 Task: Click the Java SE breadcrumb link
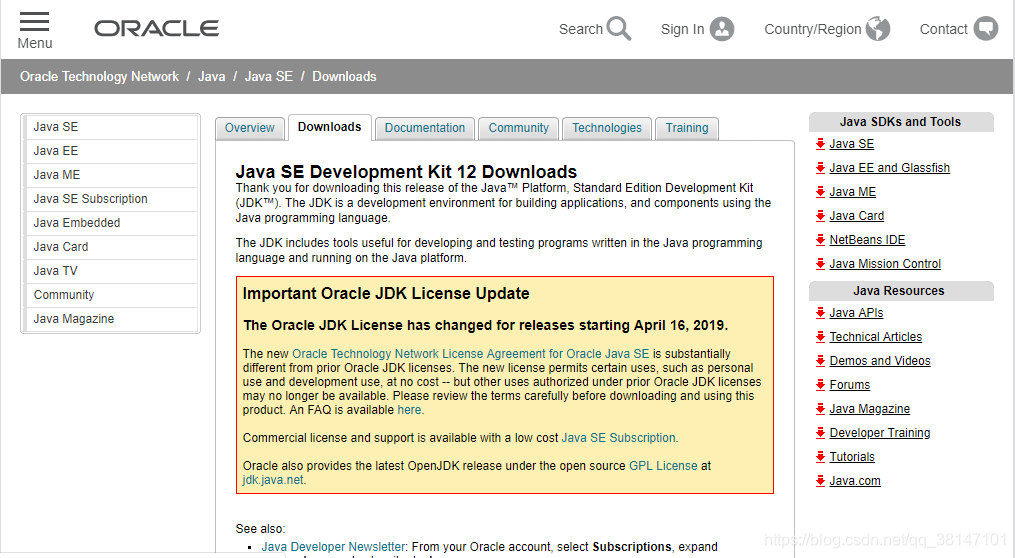click(x=269, y=76)
